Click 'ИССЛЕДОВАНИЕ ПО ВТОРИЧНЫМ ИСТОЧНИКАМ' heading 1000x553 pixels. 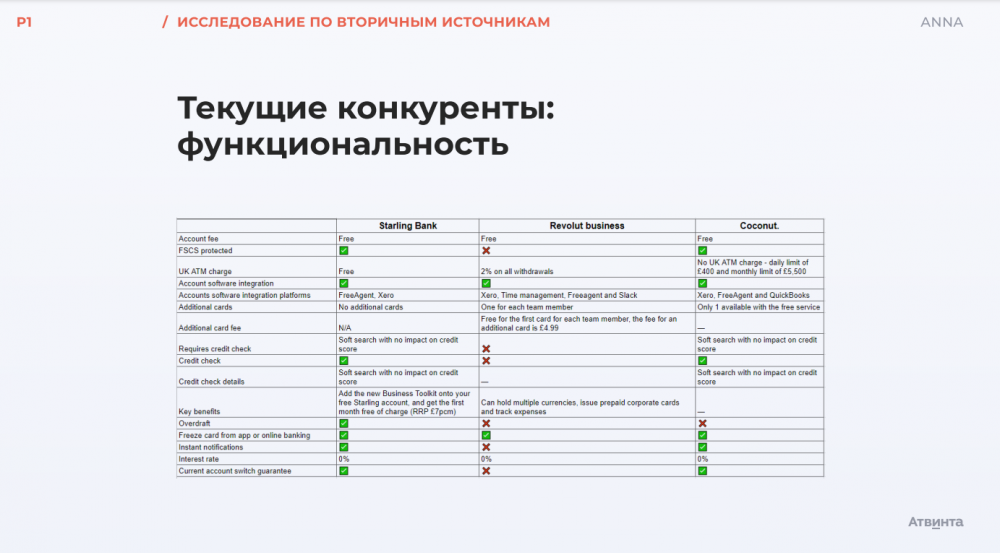pyautogui.click(x=364, y=22)
